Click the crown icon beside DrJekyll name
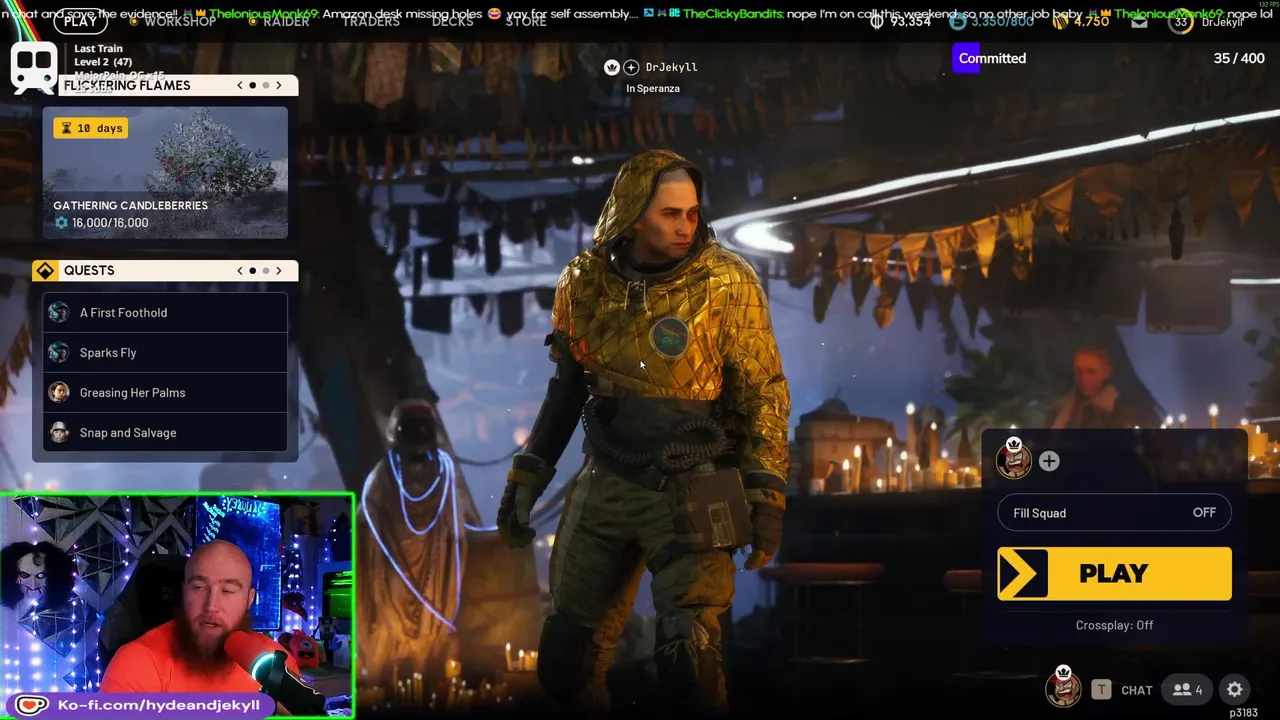 (612, 67)
